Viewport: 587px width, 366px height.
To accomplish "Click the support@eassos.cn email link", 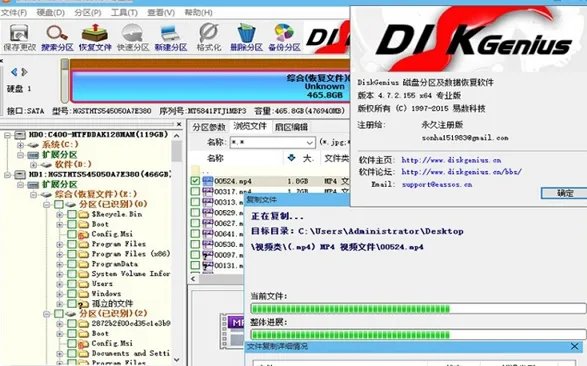I will click(437, 184).
